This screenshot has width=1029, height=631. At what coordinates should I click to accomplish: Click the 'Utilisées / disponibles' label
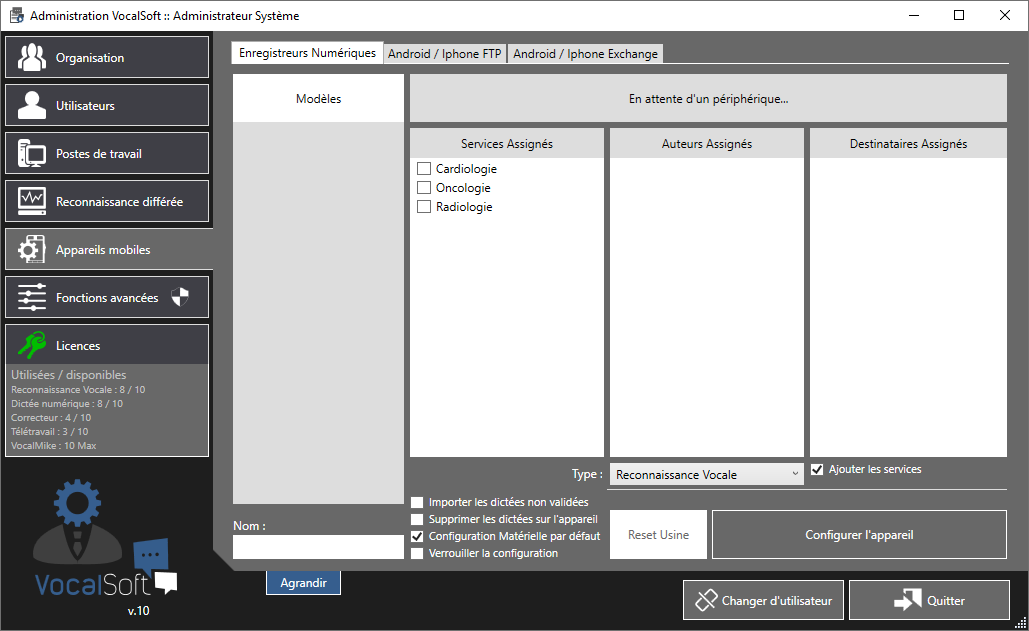click(68, 375)
